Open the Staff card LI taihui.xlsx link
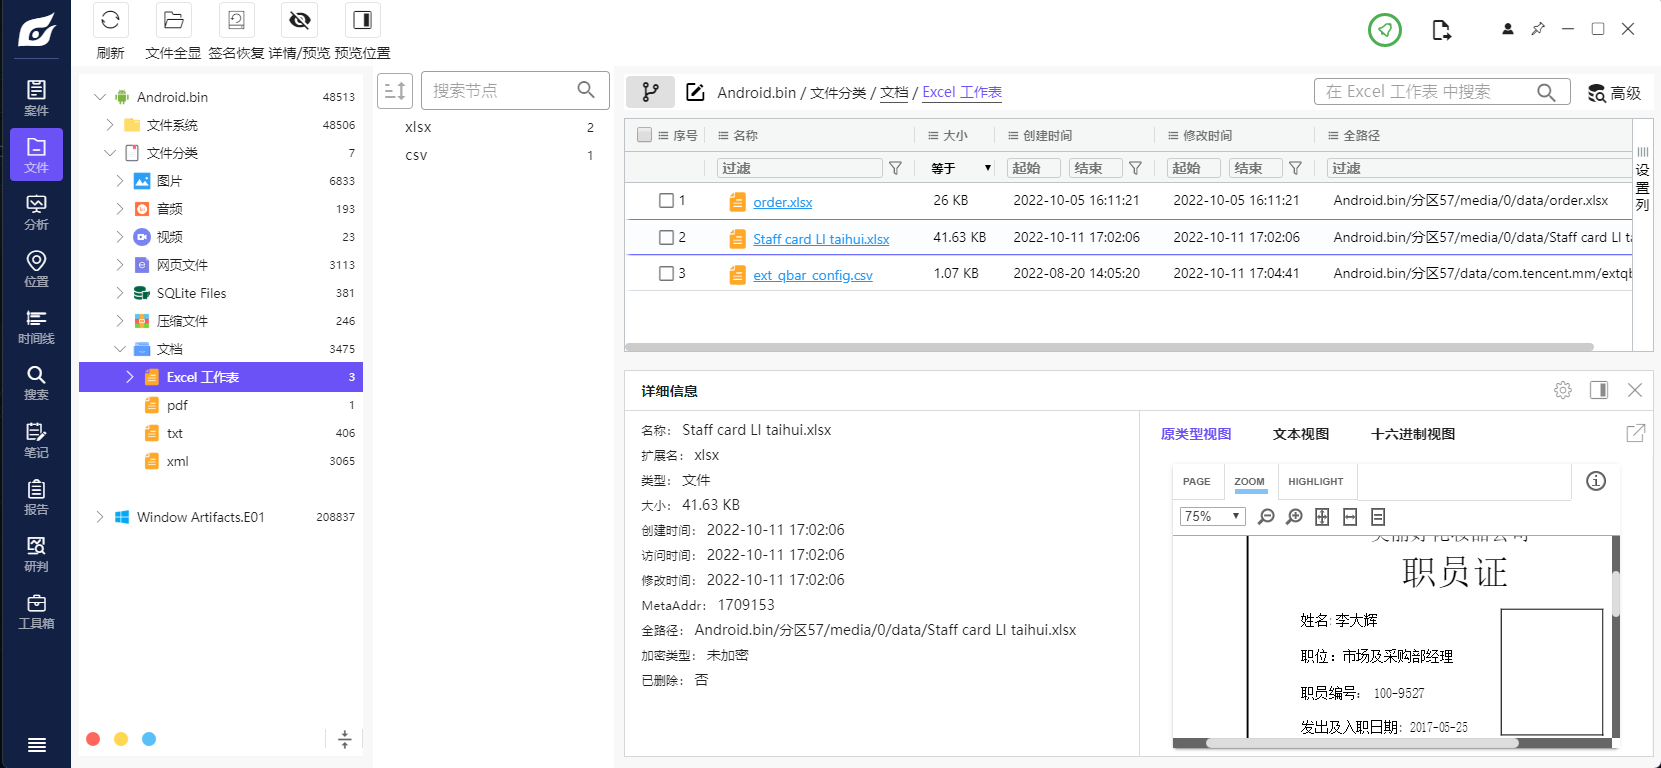The width and height of the screenshot is (1661, 768). (821, 239)
